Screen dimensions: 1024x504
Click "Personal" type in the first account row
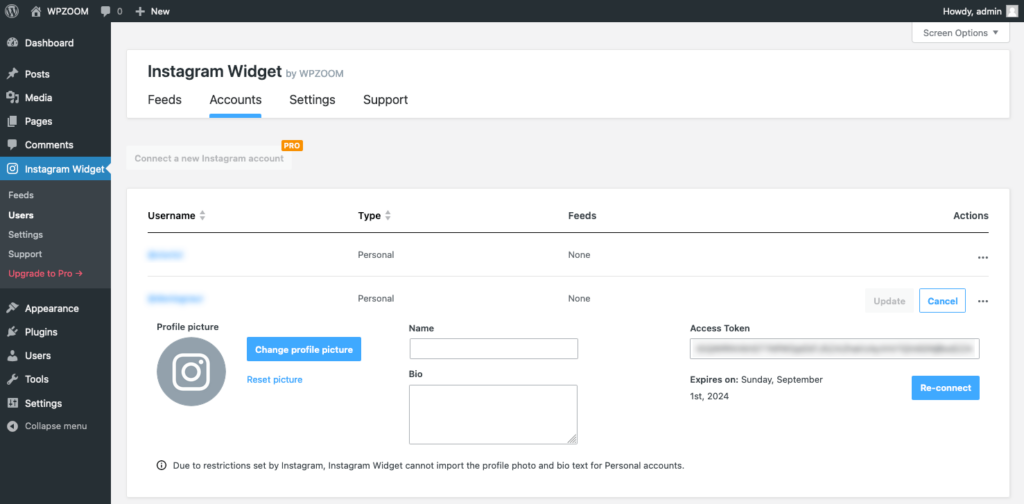point(376,255)
